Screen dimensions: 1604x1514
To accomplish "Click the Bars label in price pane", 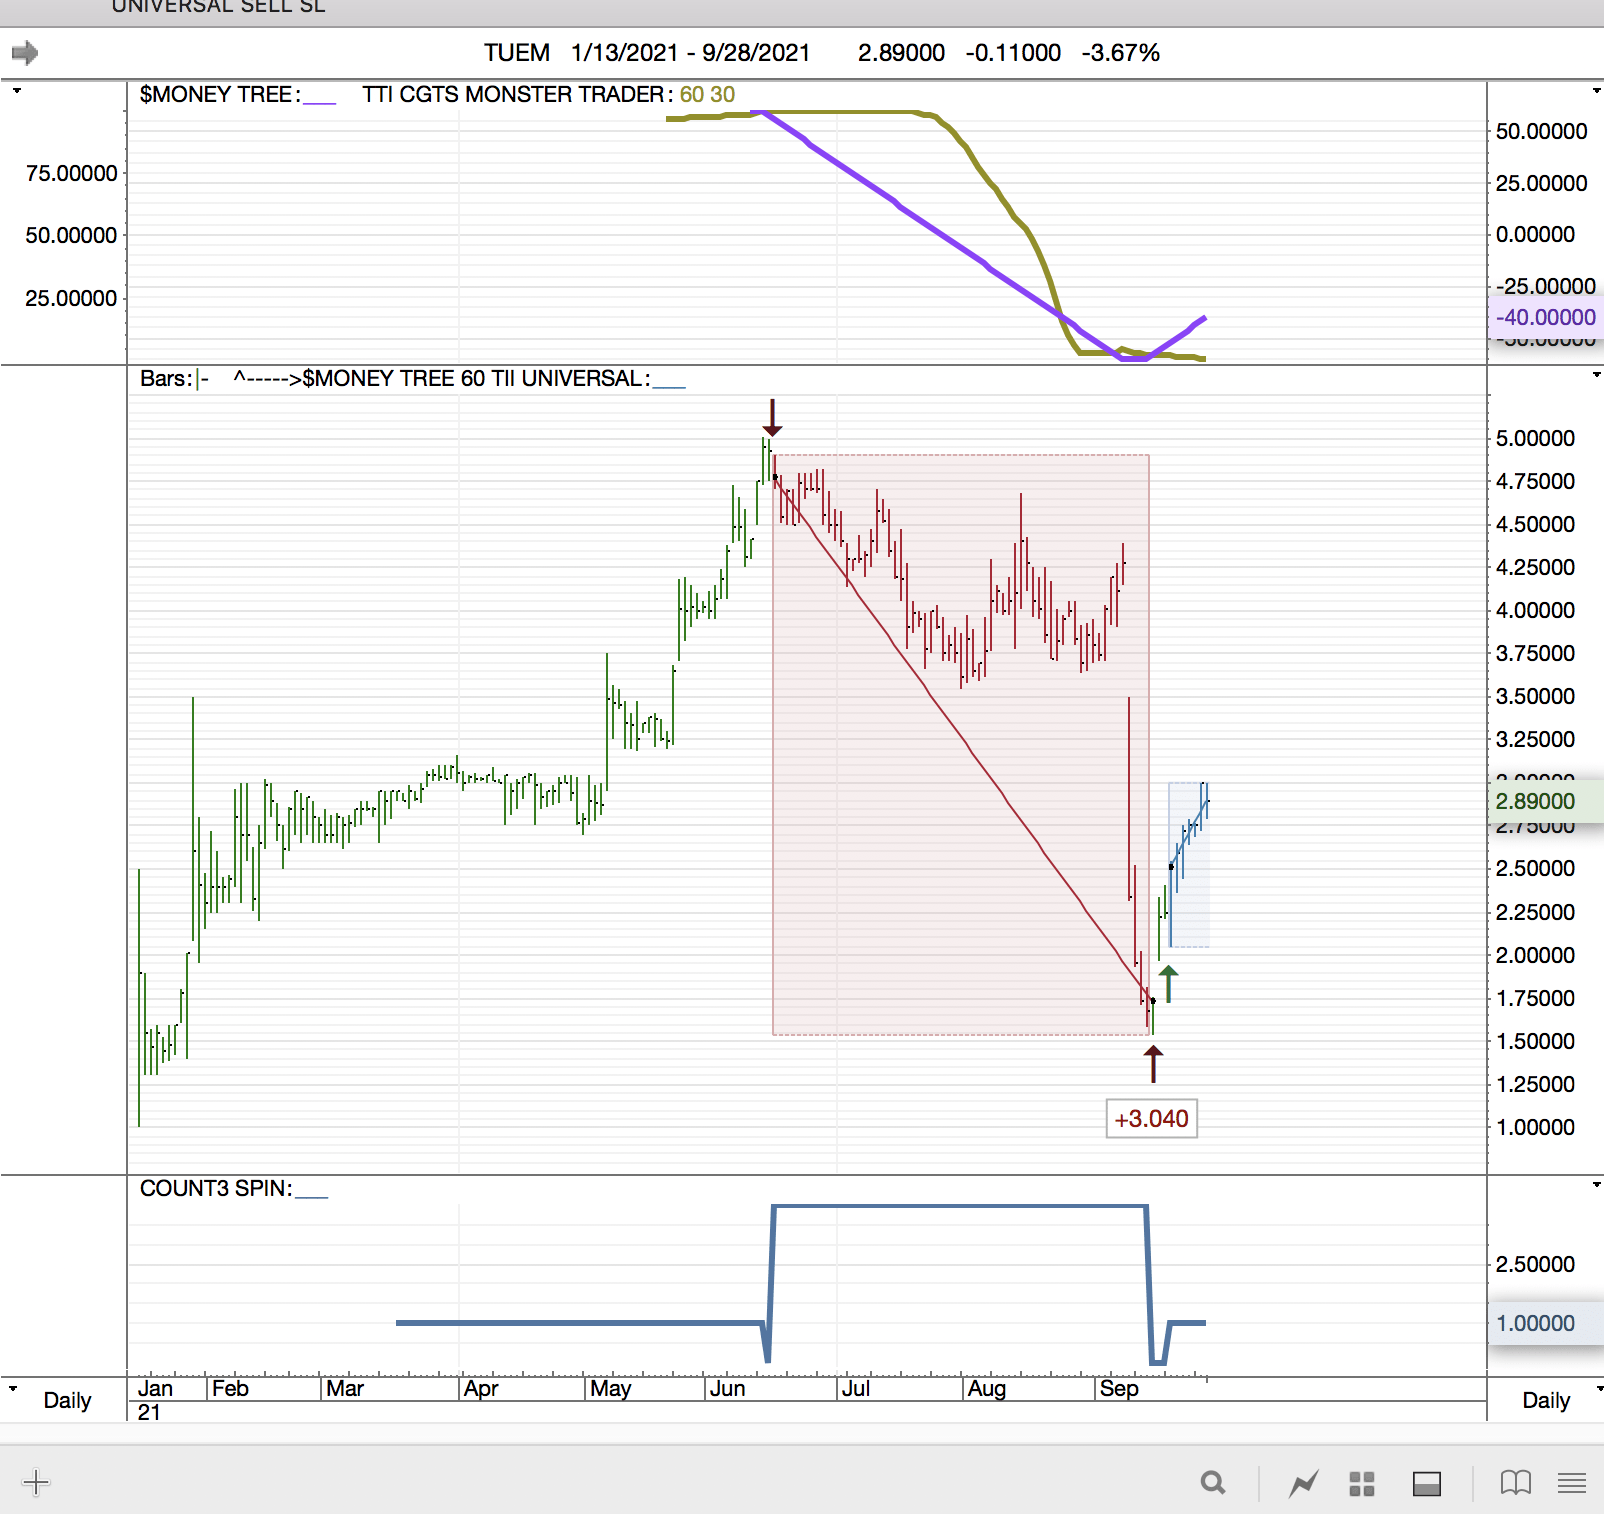I will (x=166, y=378).
